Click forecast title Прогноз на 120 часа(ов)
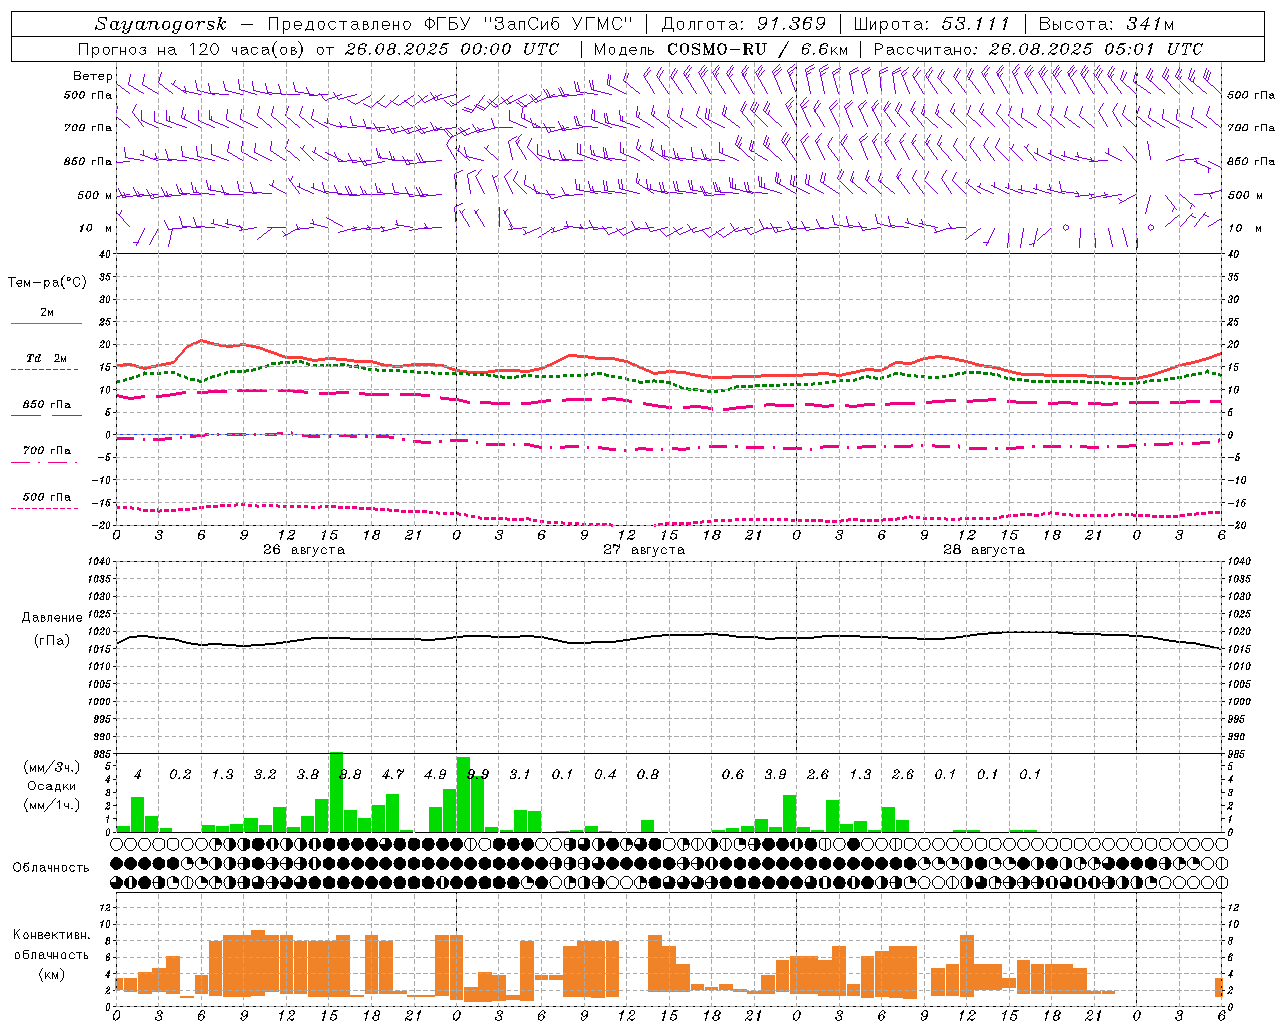Viewport: 1280px width, 1024px height. 192,49
